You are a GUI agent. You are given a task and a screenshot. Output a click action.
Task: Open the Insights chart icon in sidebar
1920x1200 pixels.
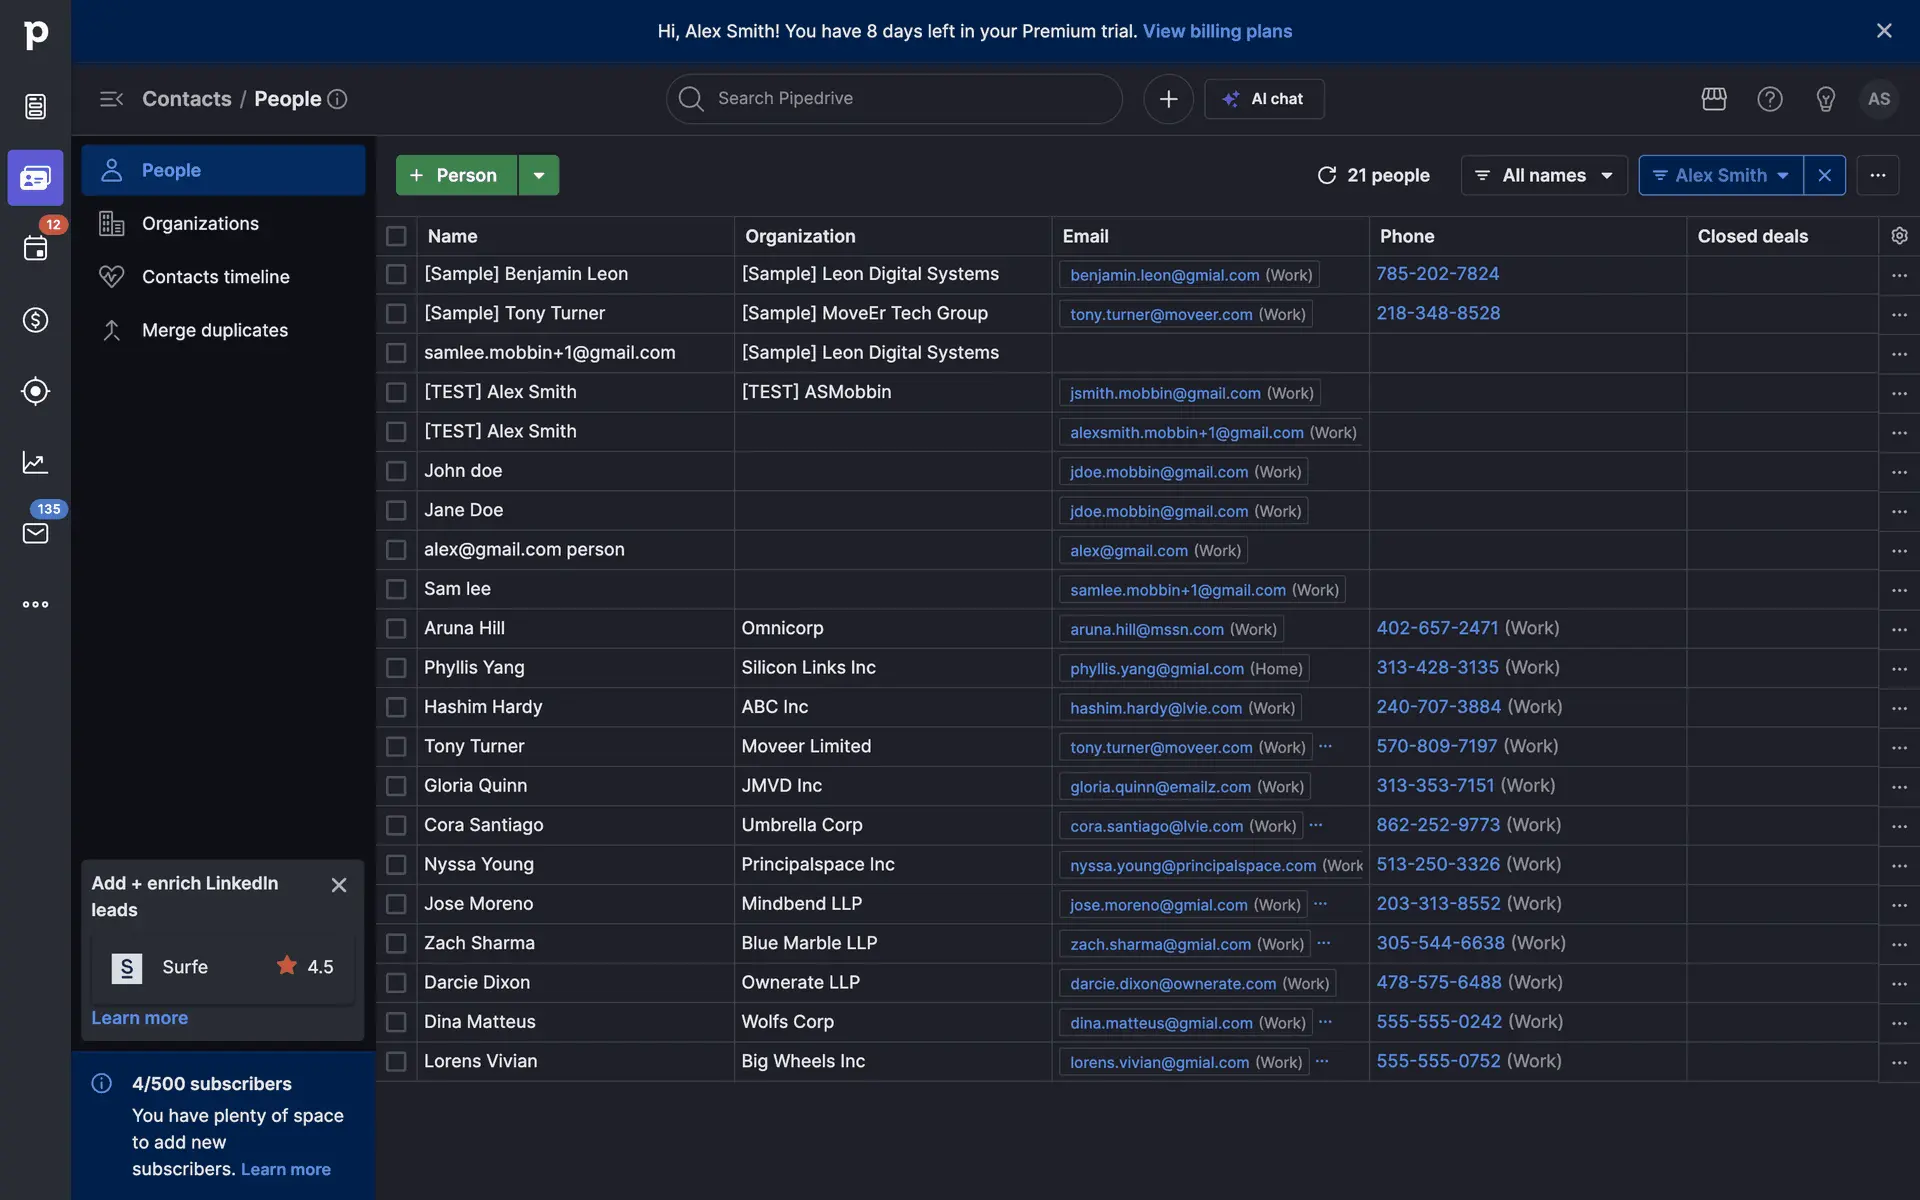pyautogui.click(x=35, y=462)
